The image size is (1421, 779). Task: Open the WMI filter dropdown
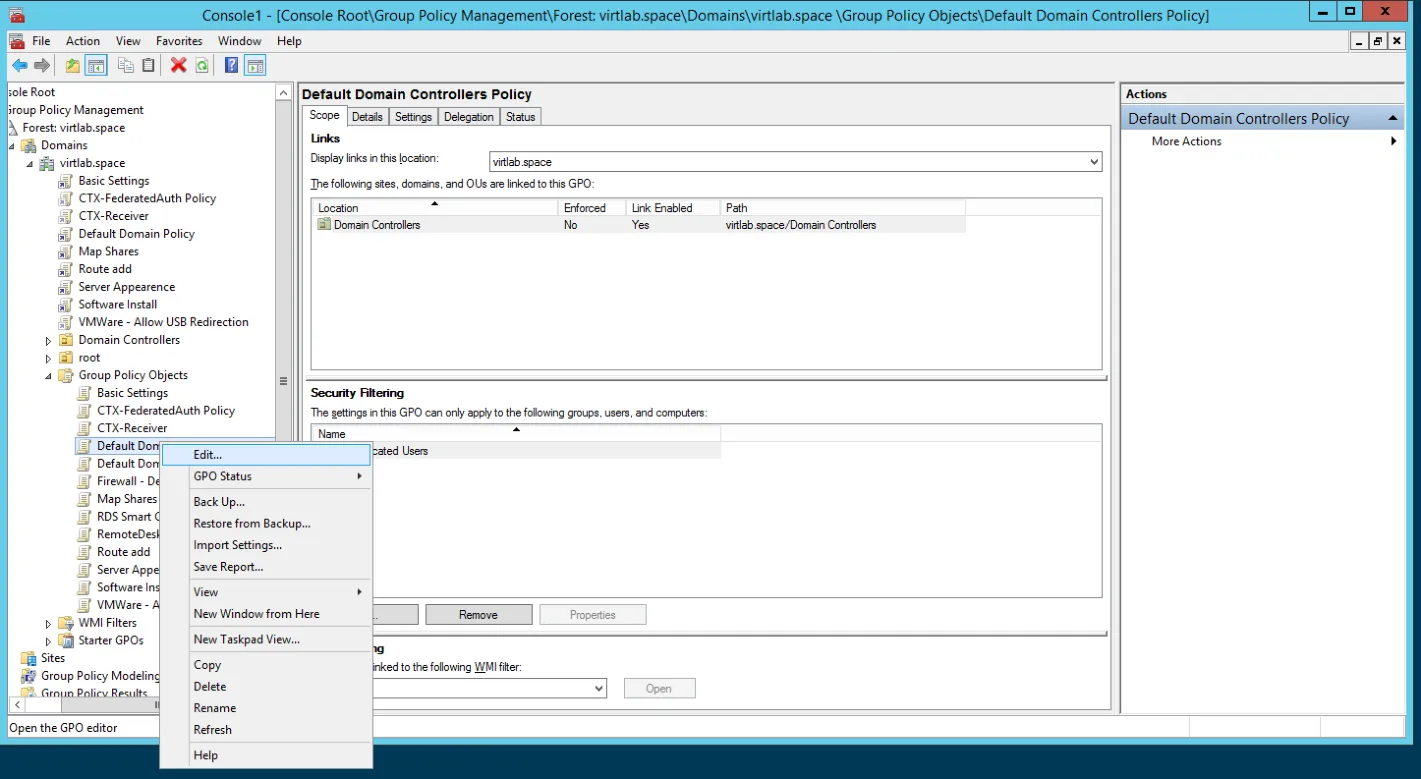point(599,688)
